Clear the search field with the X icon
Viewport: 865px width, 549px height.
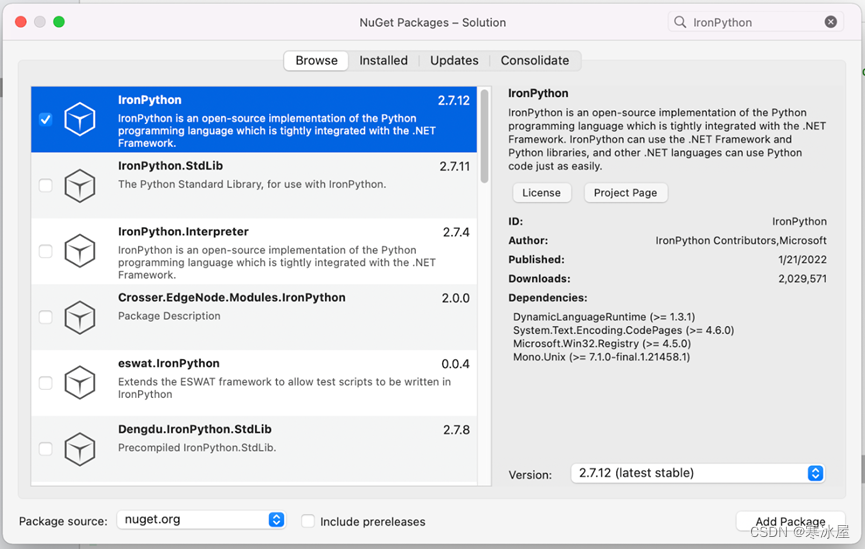pyautogui.click(x=831, y=22)
